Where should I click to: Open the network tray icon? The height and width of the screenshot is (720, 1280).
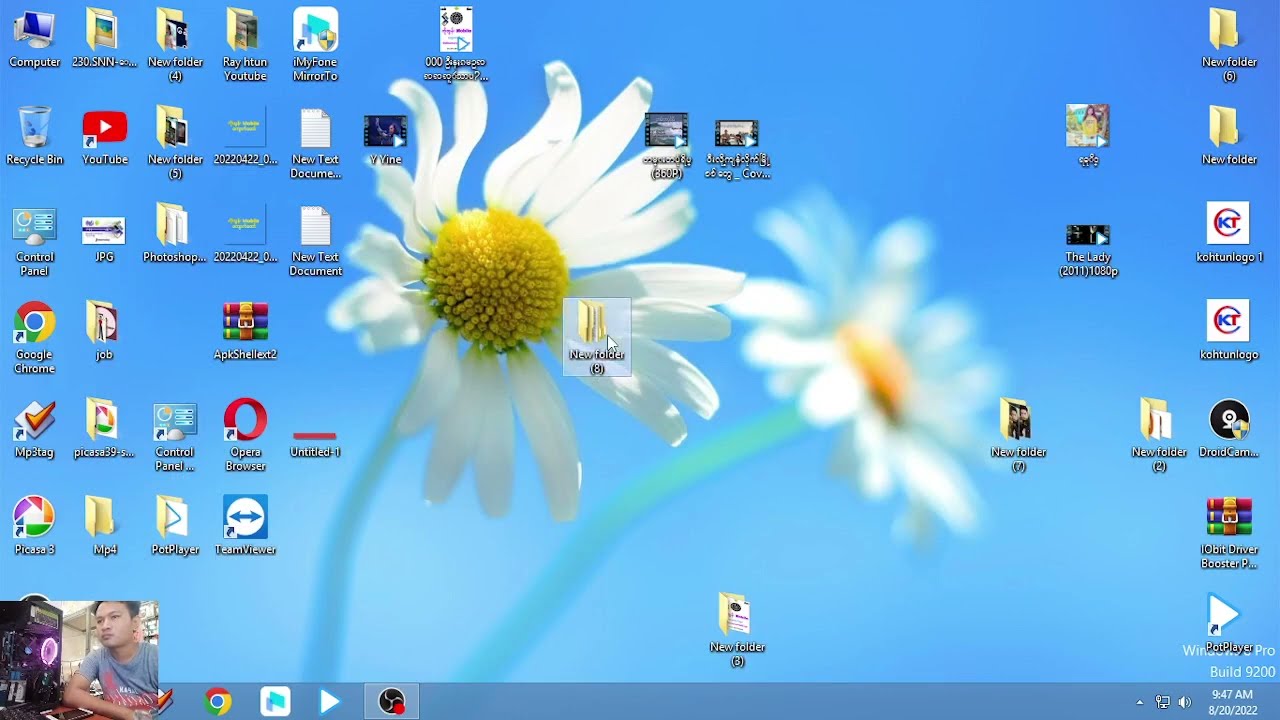coord(1162,702)
